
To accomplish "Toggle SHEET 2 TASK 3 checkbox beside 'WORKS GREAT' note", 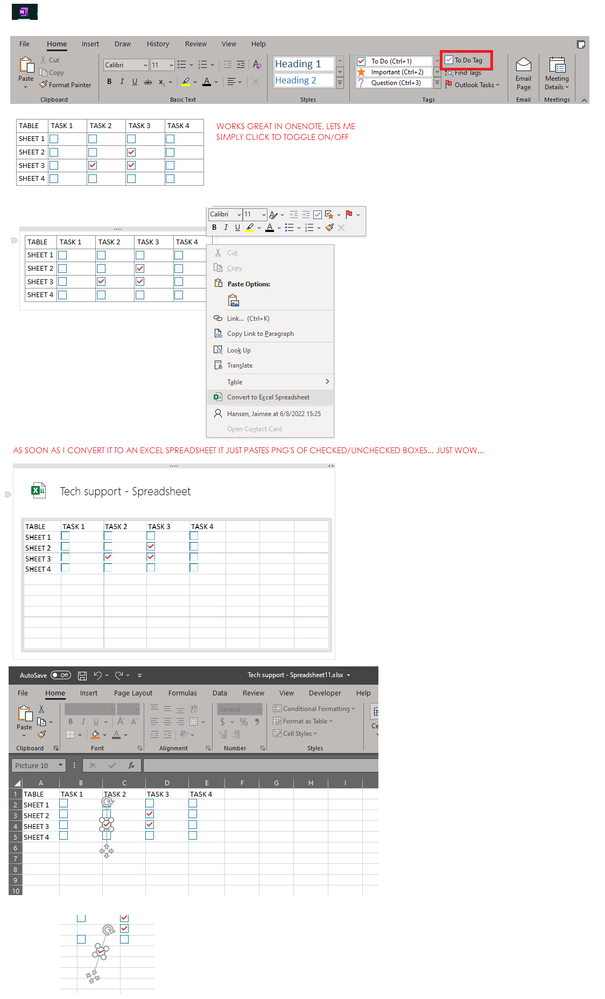I will pyautogui.click(x=131, y=152).
